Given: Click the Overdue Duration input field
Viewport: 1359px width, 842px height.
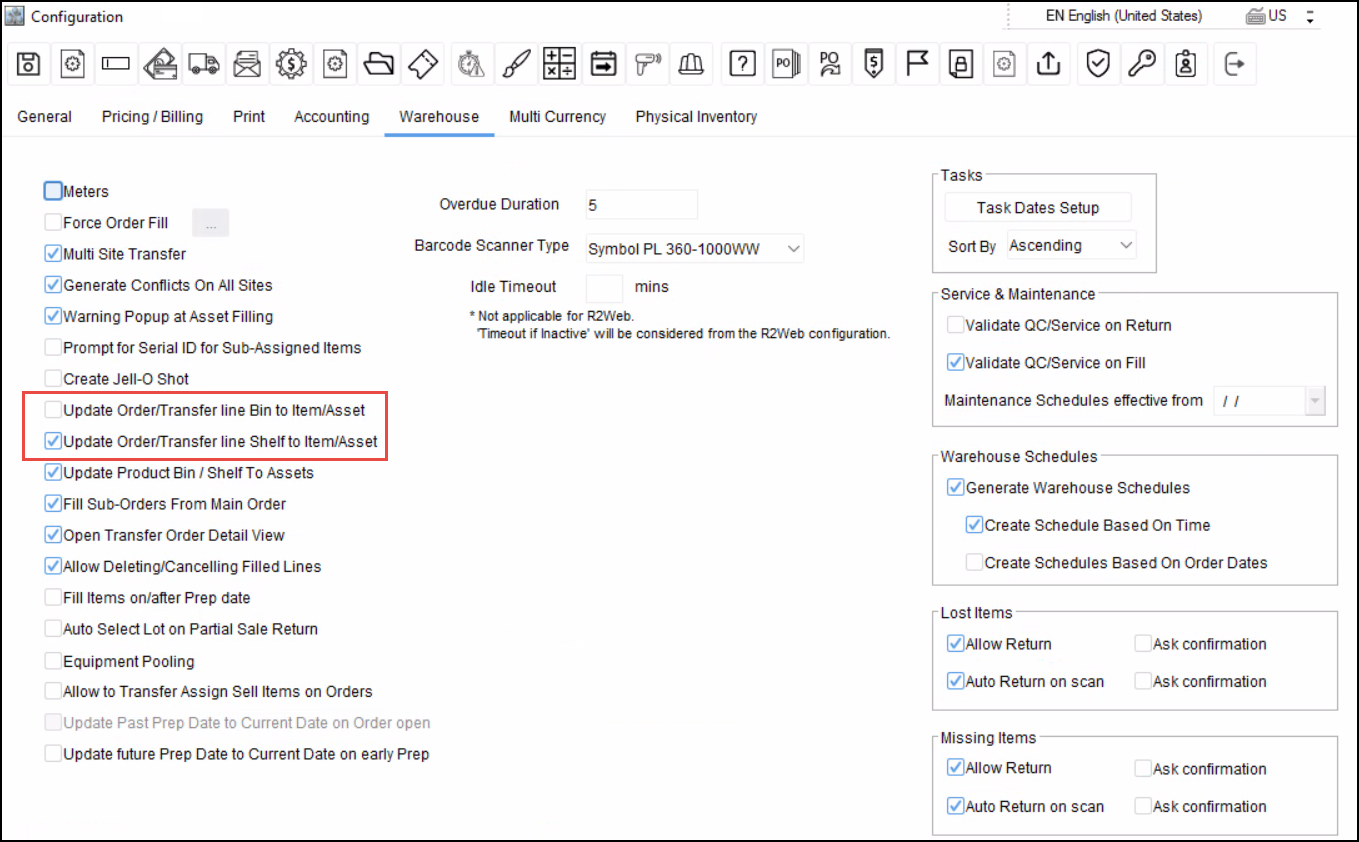Looking at the screenshot, I should [641, 205].
